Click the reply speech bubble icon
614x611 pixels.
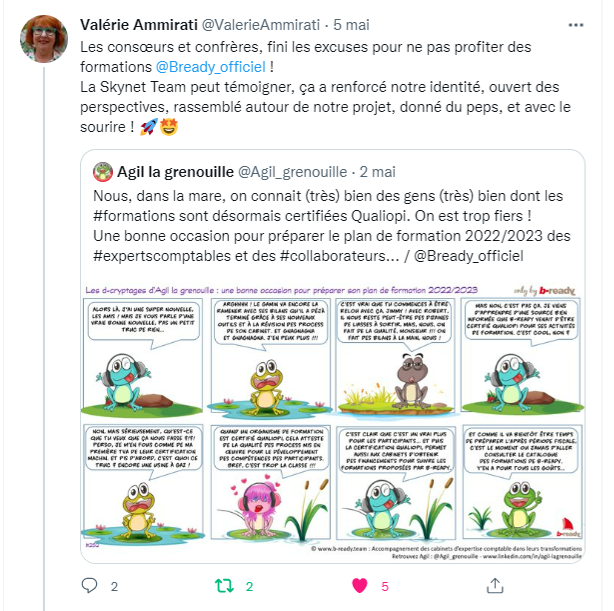[x=89, y=586]
